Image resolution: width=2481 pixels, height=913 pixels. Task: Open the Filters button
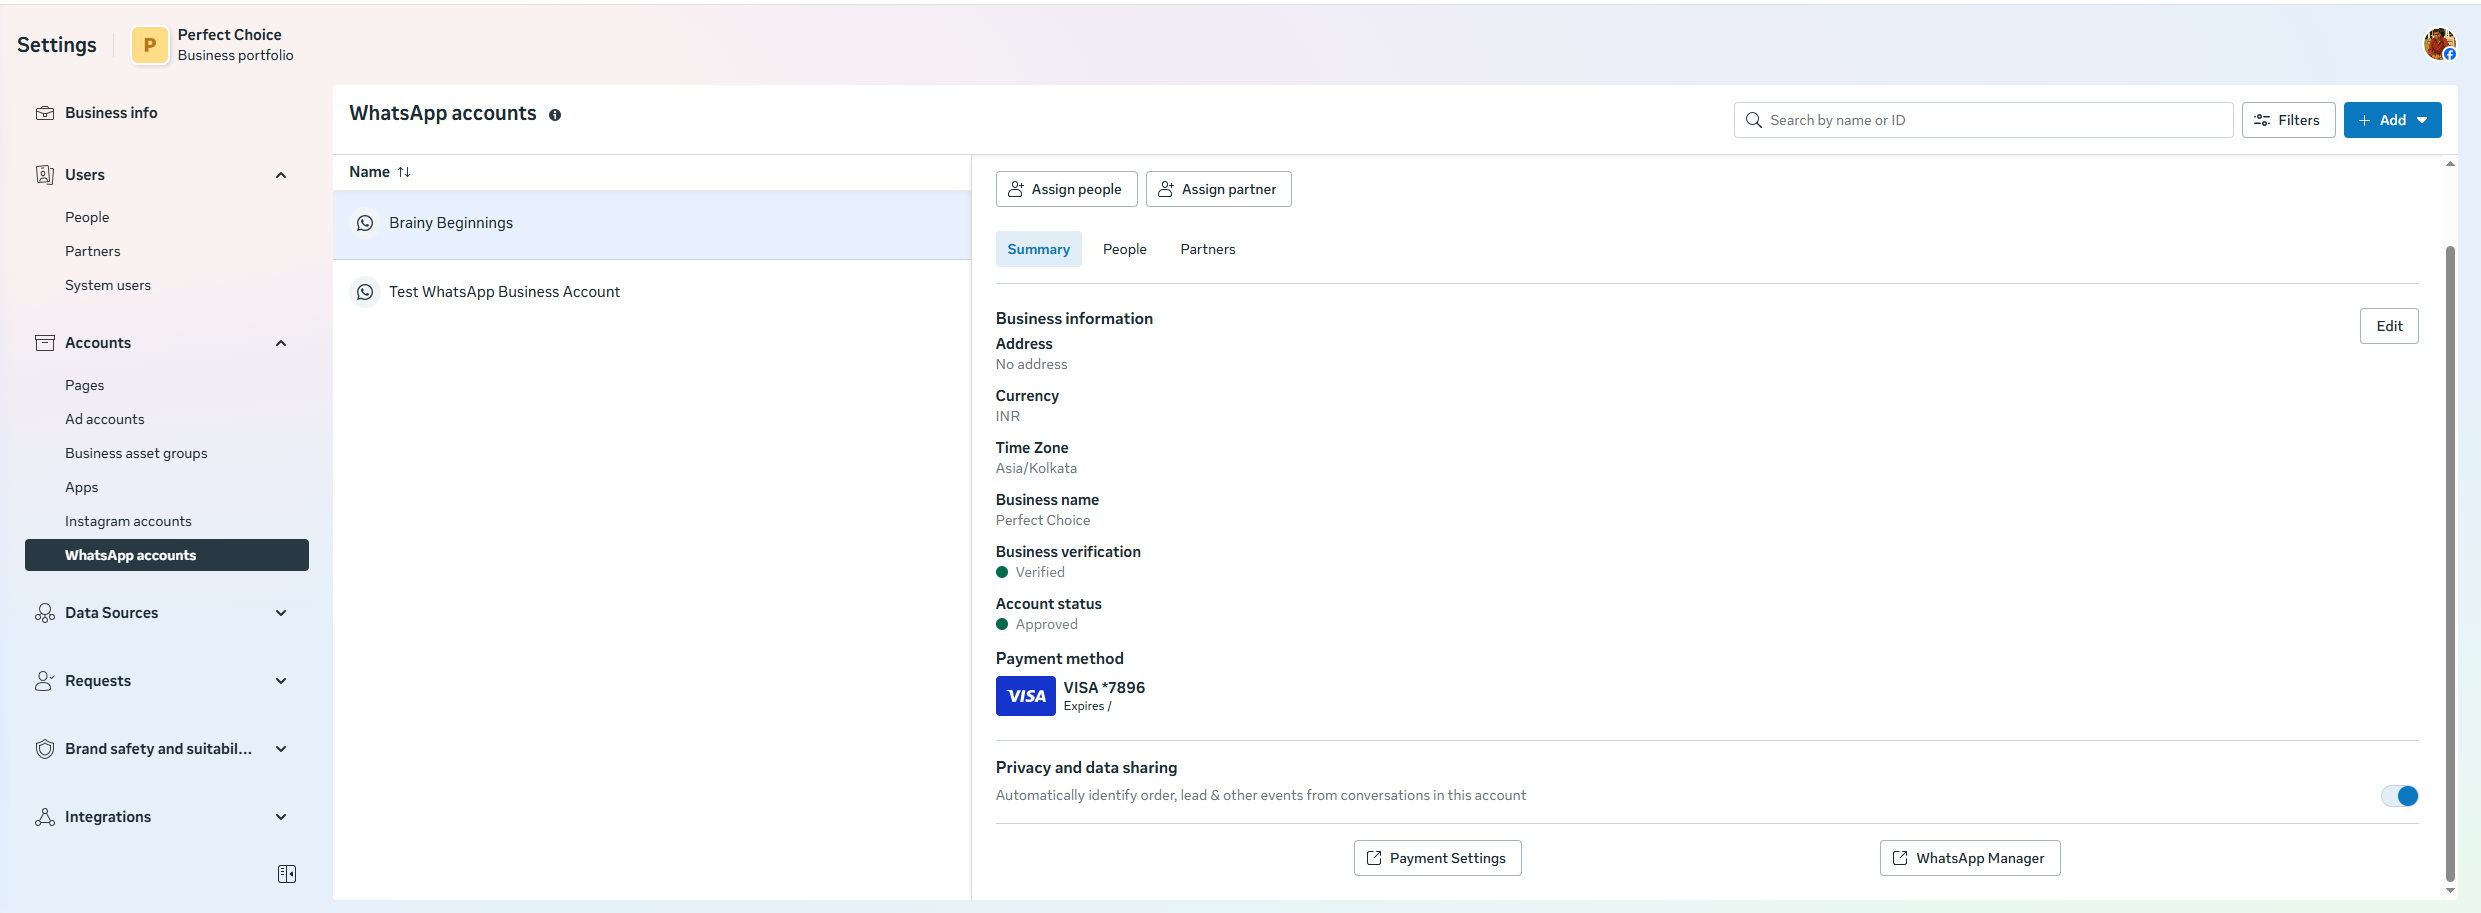(x=2288, y=120)
